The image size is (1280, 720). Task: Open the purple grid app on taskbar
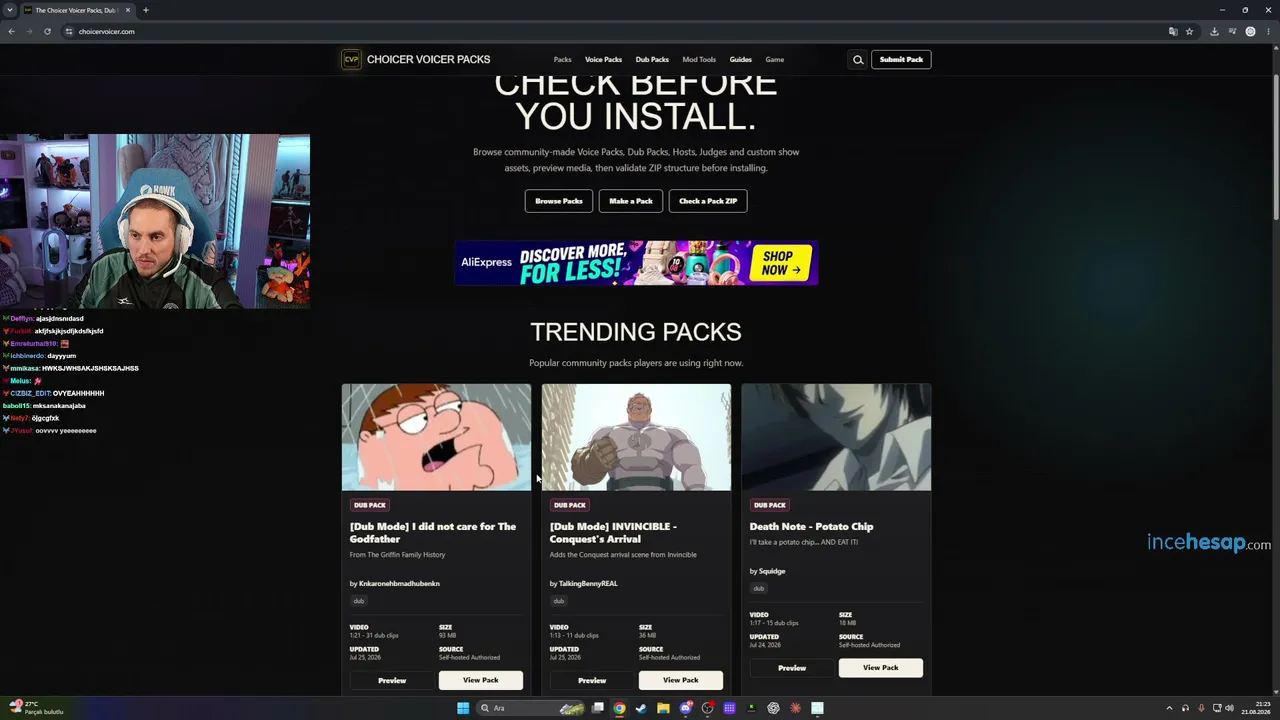(x=730, y=708)
